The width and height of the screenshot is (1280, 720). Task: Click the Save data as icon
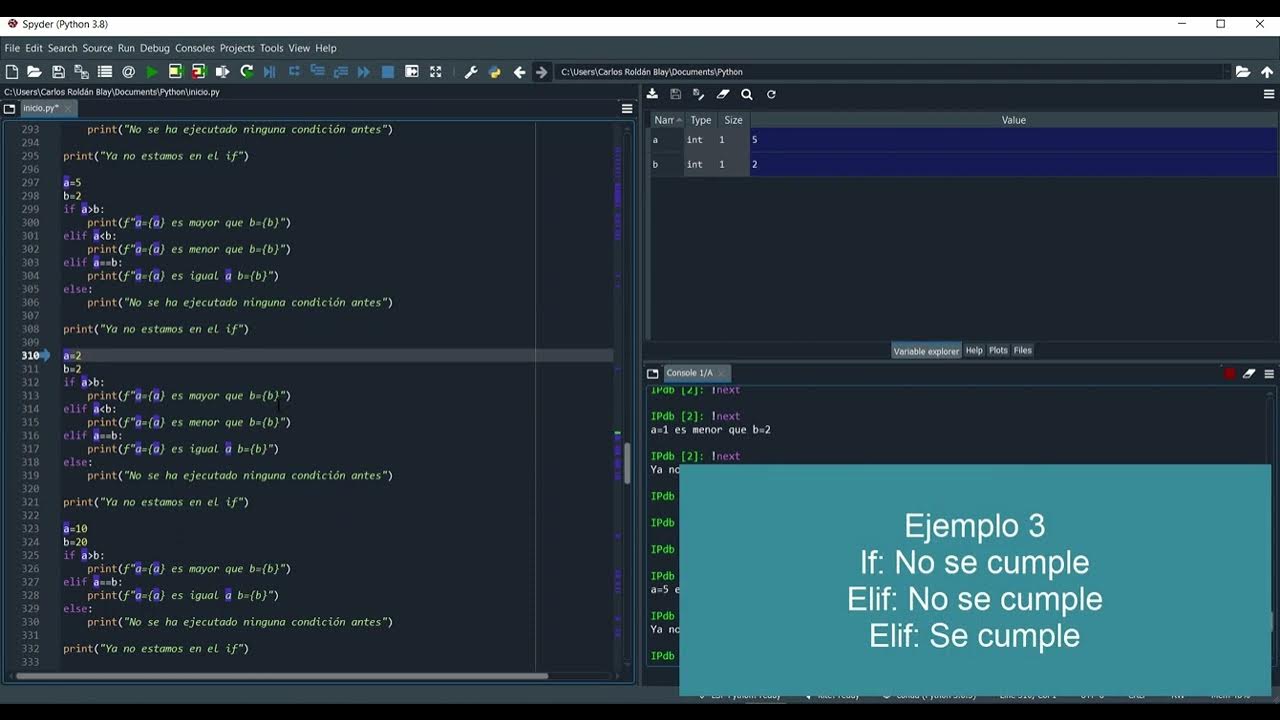(699, 94)
